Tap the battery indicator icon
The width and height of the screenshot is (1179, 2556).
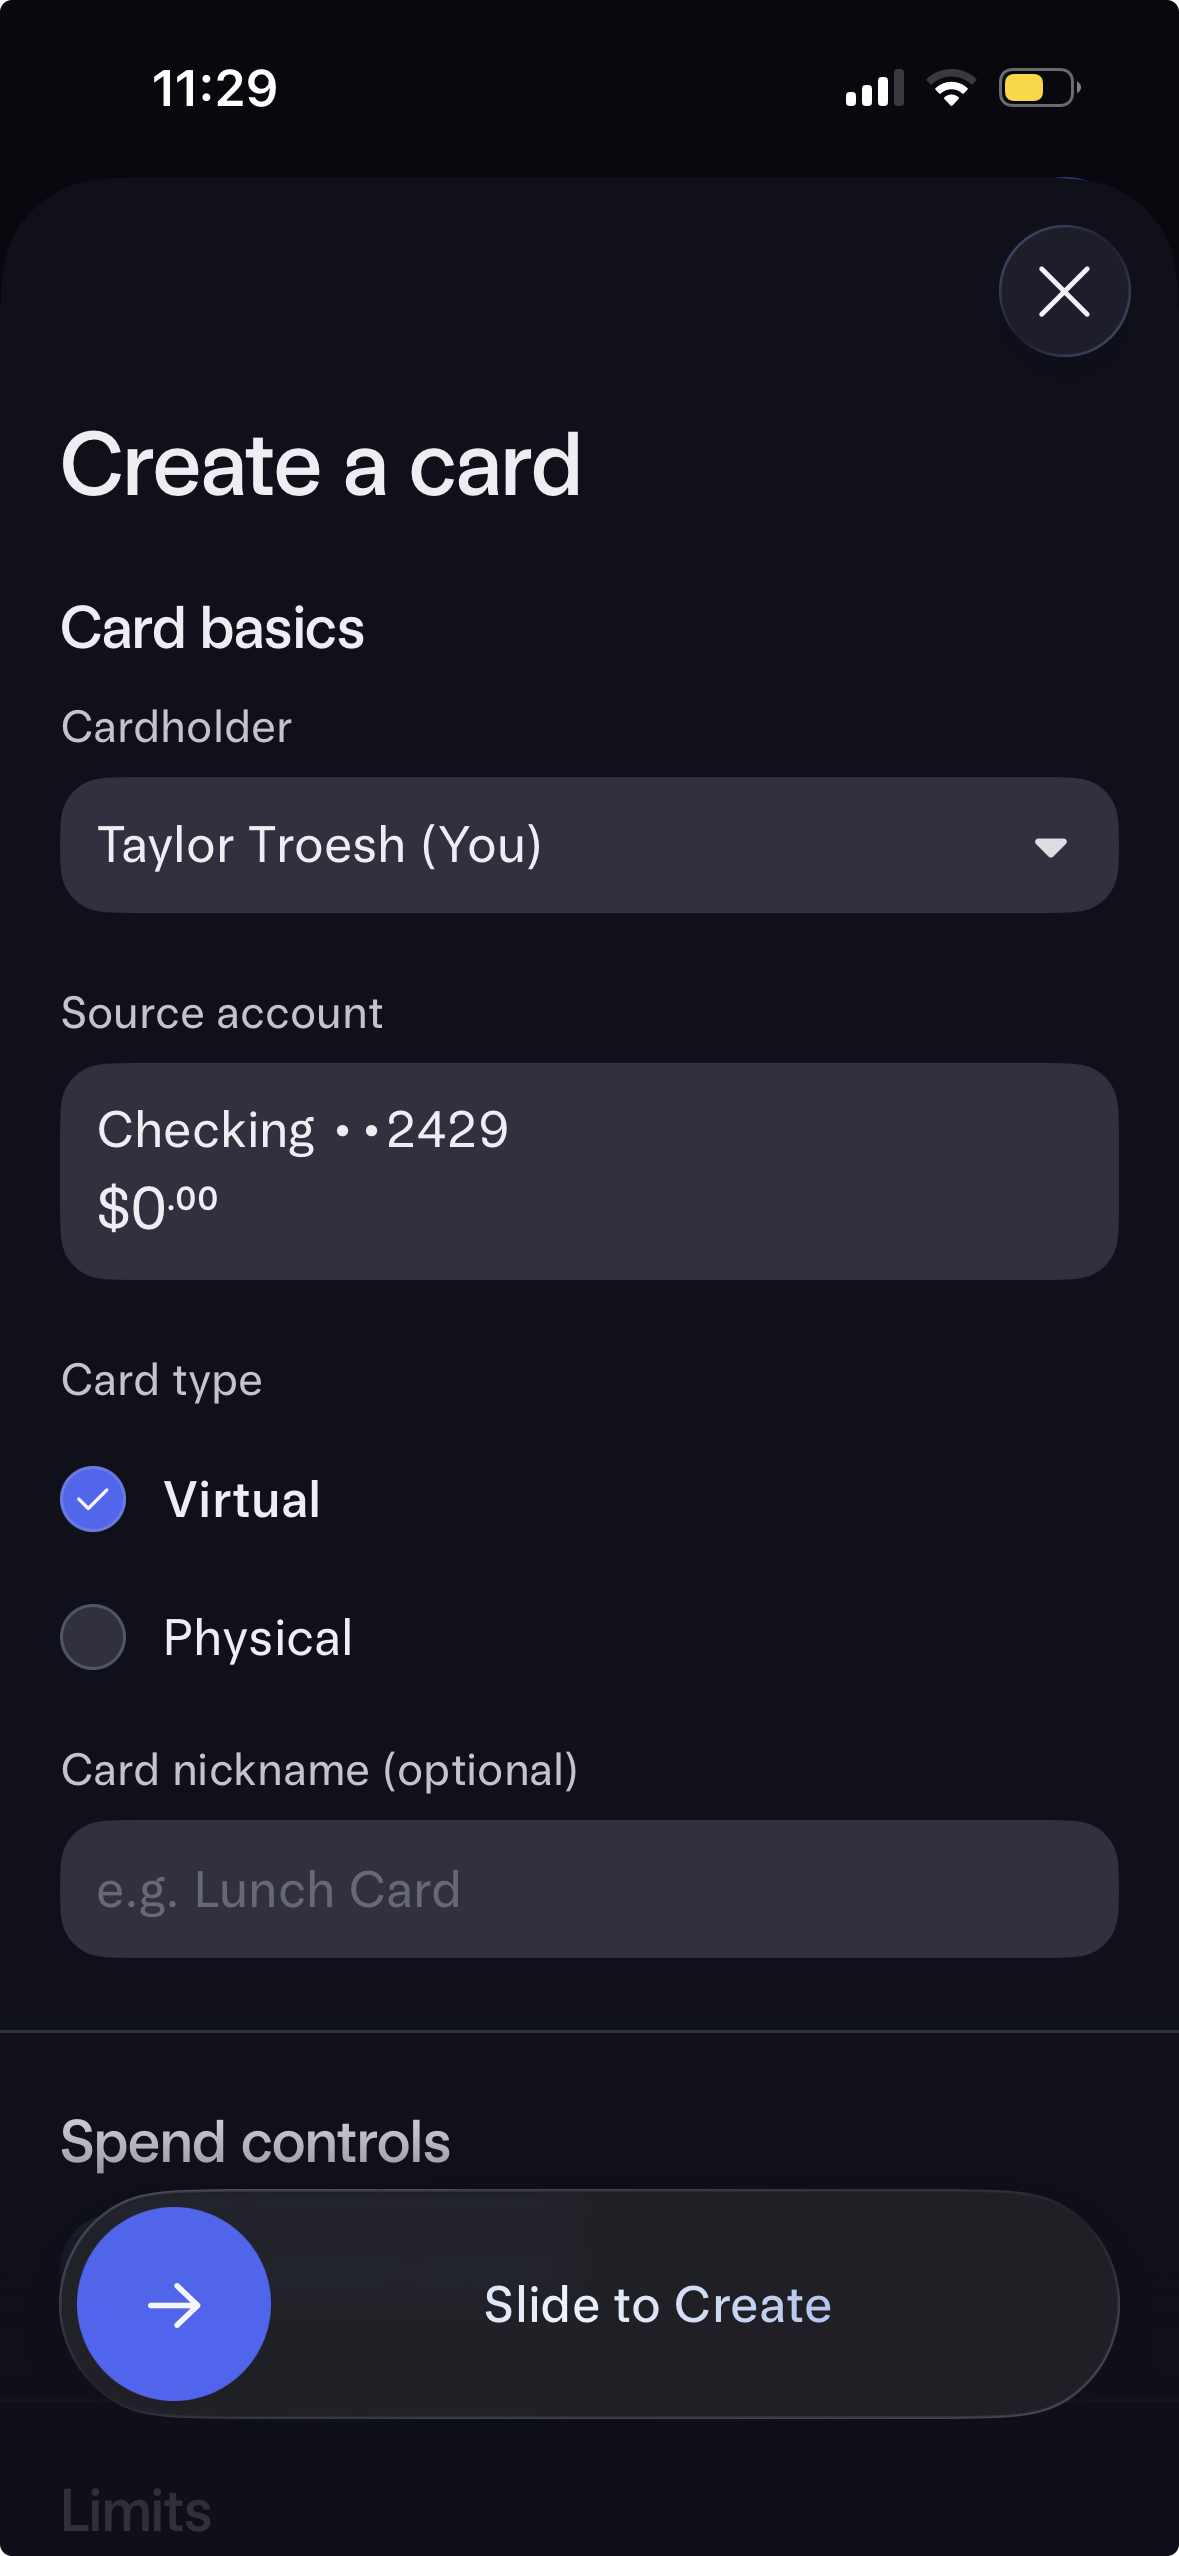point(1039,89)
